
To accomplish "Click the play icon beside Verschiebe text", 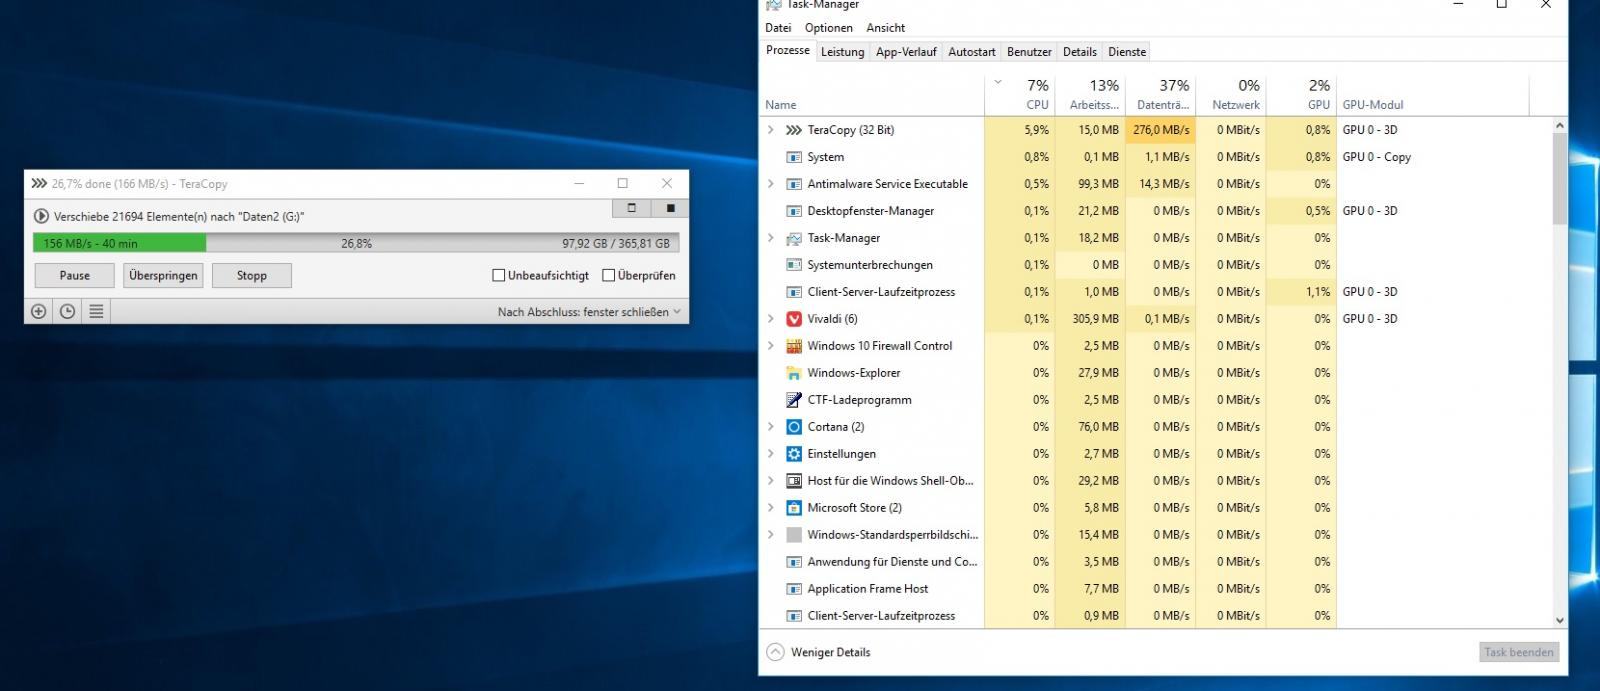I will [41, 216].
